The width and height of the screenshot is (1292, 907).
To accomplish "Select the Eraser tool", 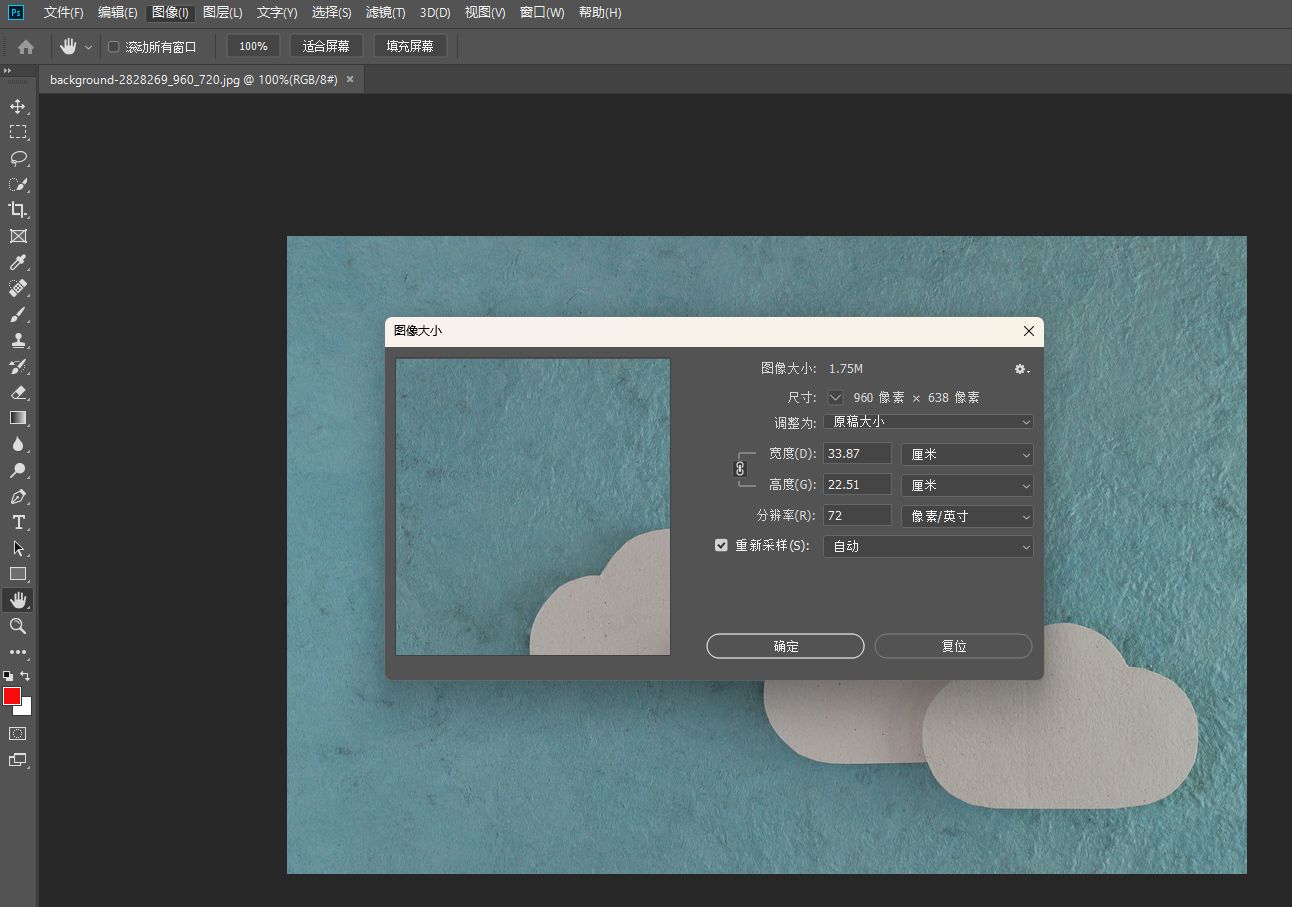I will pyautogui.click(x=18, y=393).
